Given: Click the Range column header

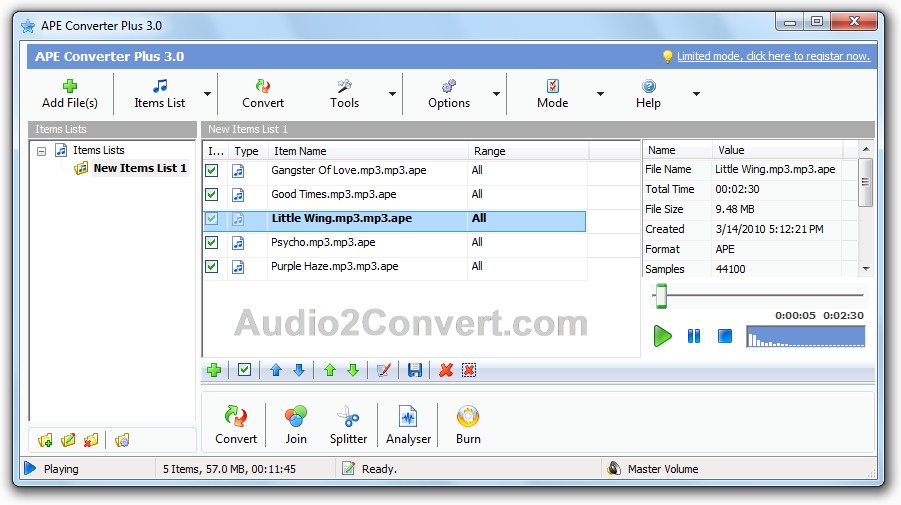Looking at the screenshot, I should click(528, 151).
